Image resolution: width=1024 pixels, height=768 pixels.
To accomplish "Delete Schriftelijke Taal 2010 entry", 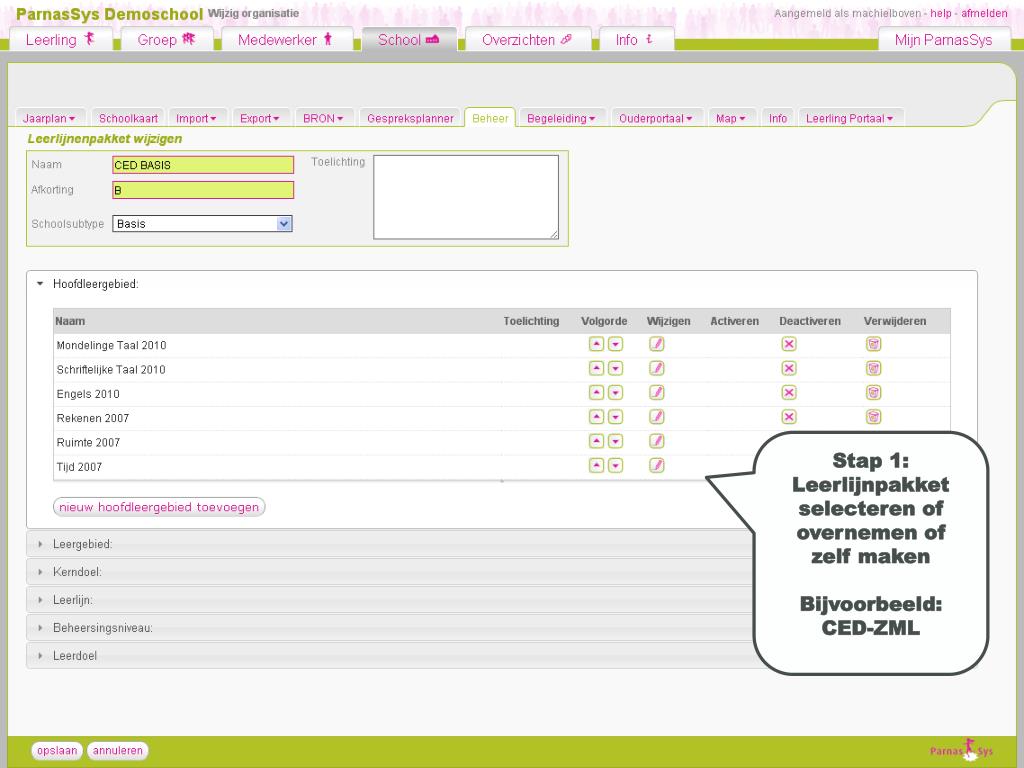I will point(873,368).
